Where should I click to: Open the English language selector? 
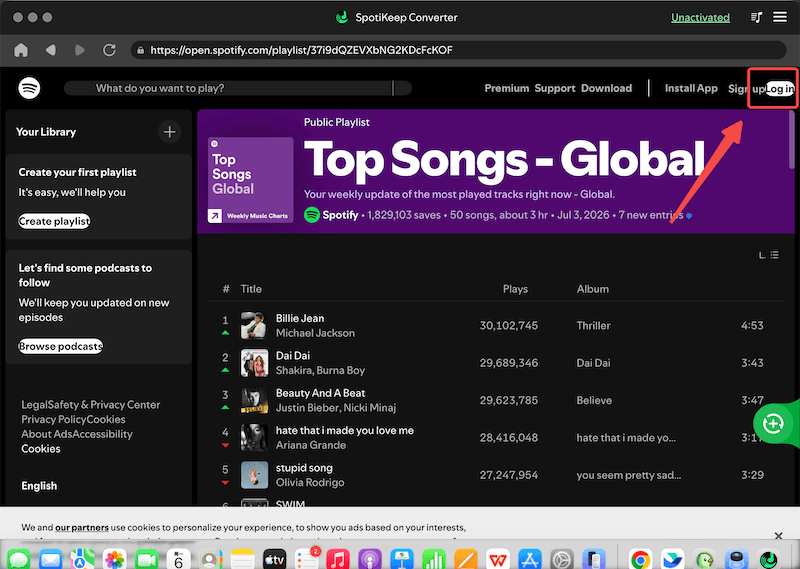[x=39, y=486]
